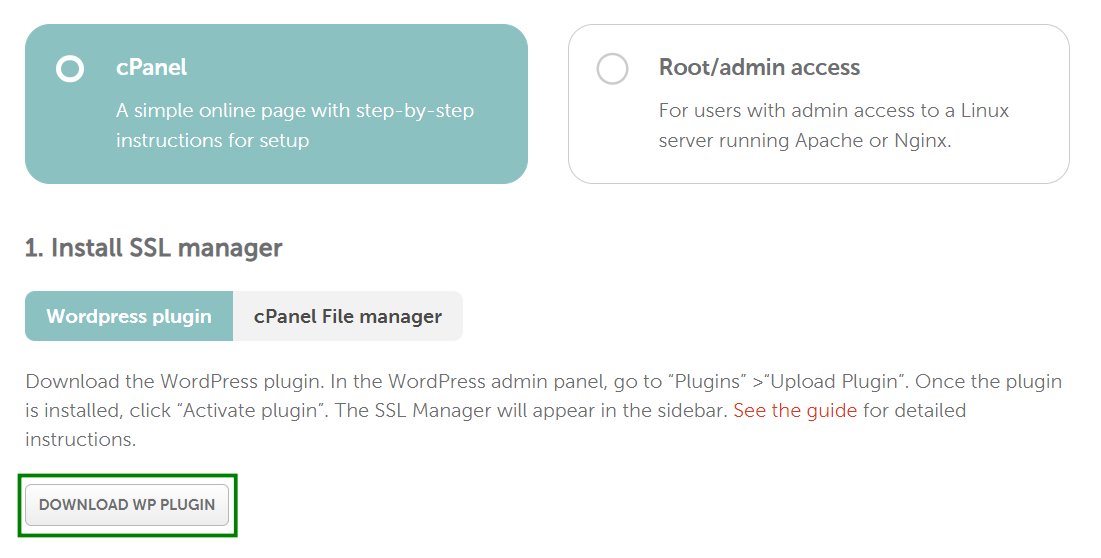Click the "Root/admin access" card title
The width and height of the screenshot is (1101, 558).
759,68
